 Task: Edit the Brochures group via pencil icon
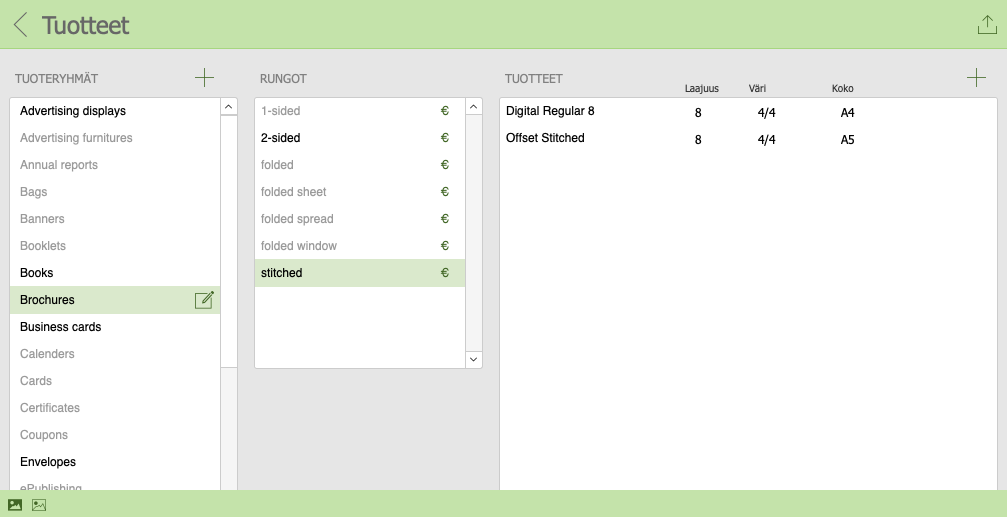204,300
